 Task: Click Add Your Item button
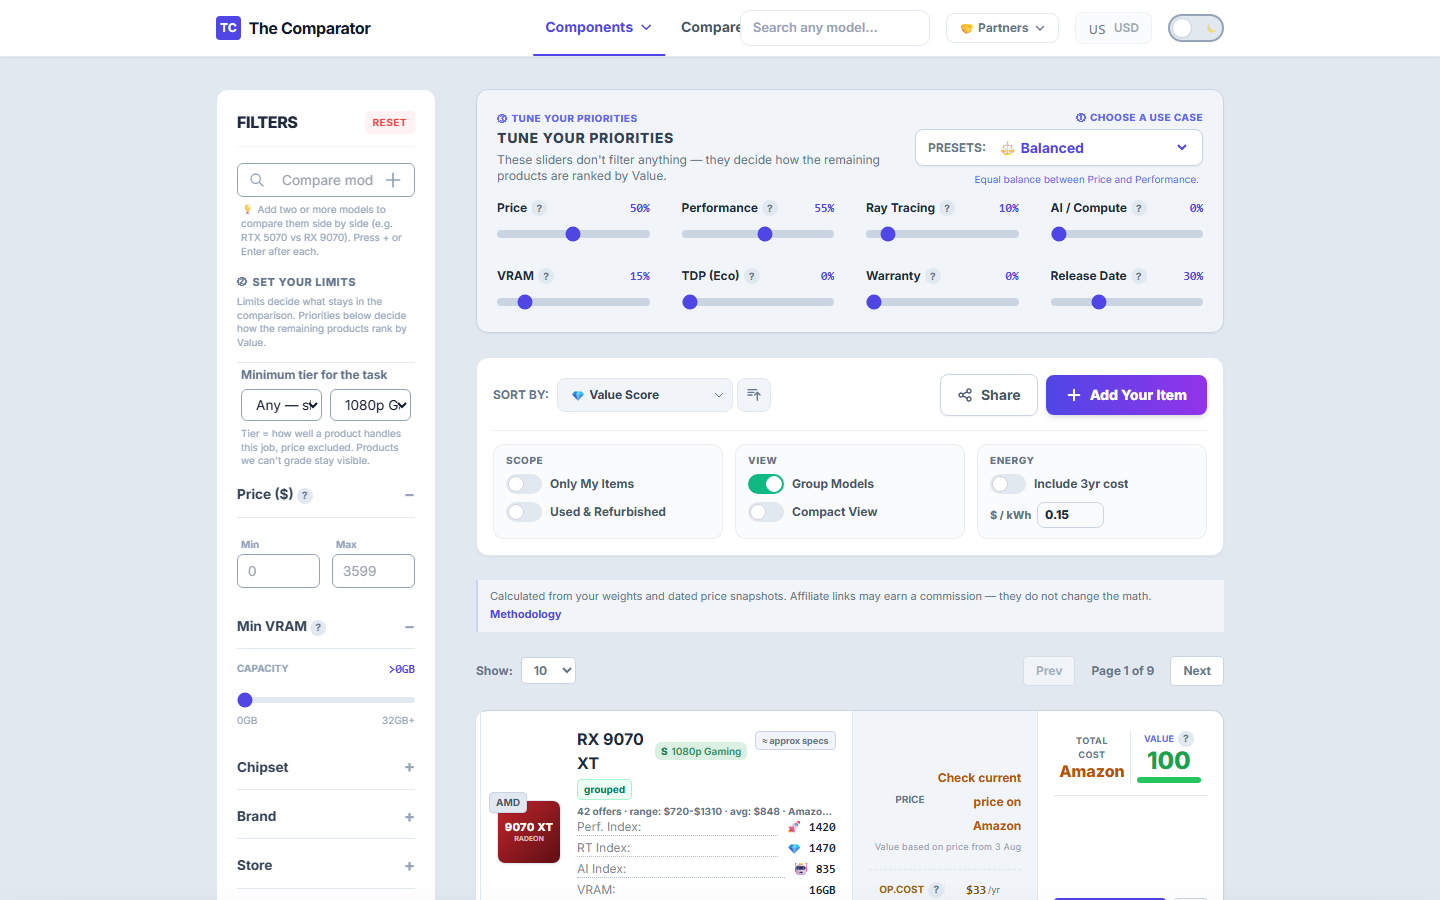click(1126, 395)
